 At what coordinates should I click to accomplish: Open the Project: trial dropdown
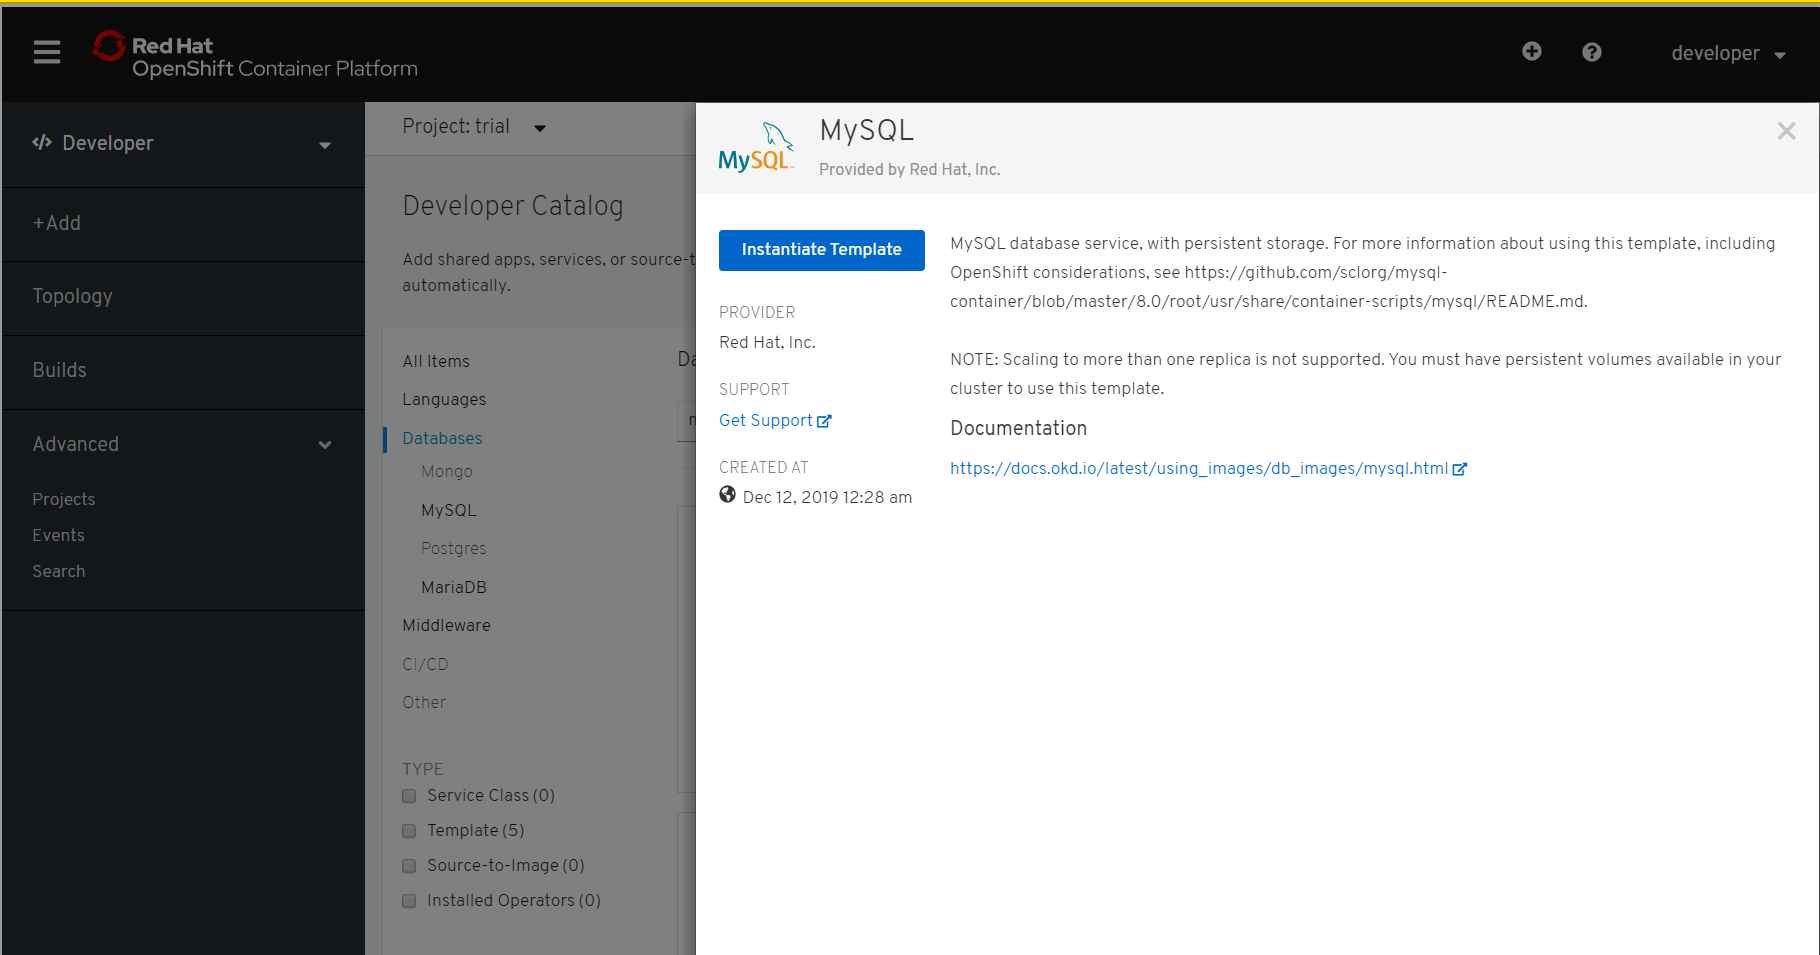click(x=474, y=127)
